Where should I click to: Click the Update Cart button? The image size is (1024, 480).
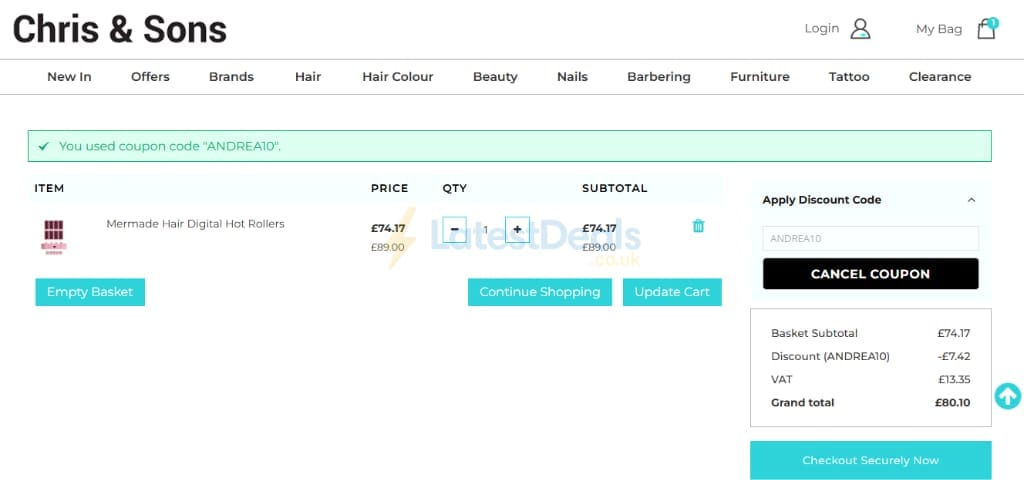point(672,292)
